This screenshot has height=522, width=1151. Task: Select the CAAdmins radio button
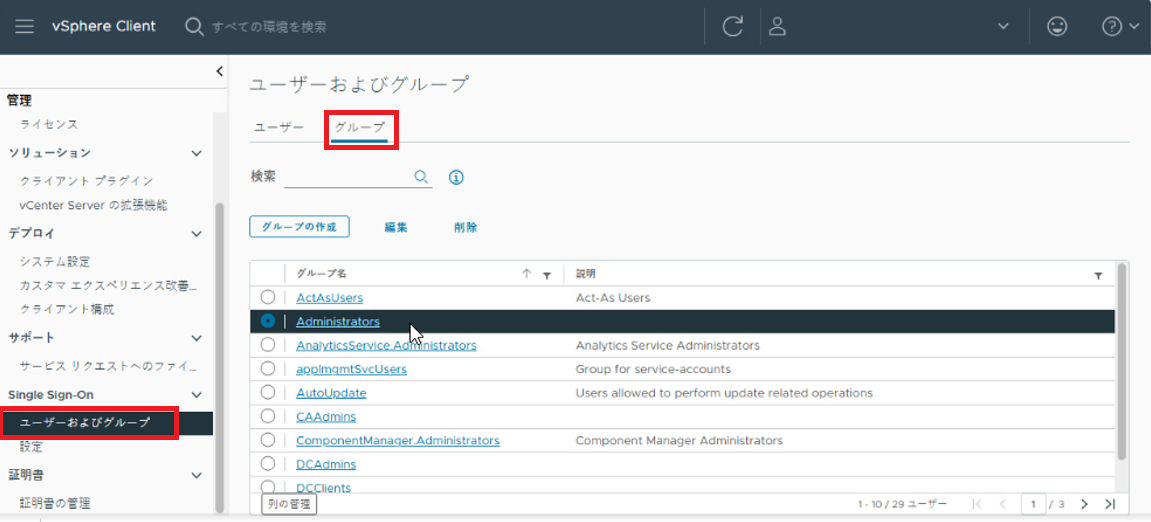coord(268,416)
